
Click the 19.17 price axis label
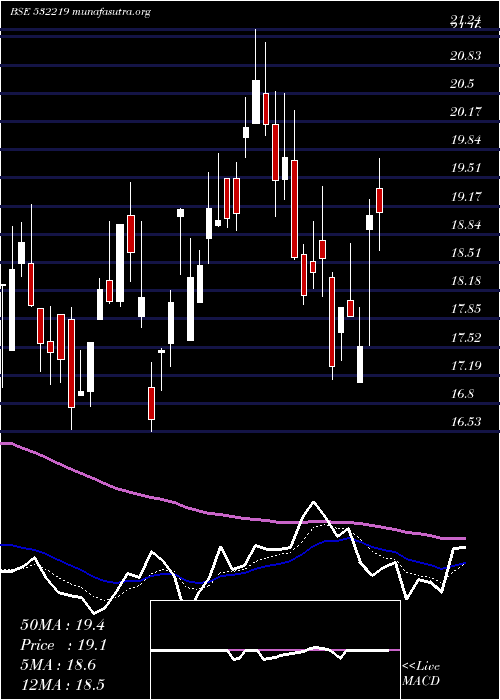[466, 196]
